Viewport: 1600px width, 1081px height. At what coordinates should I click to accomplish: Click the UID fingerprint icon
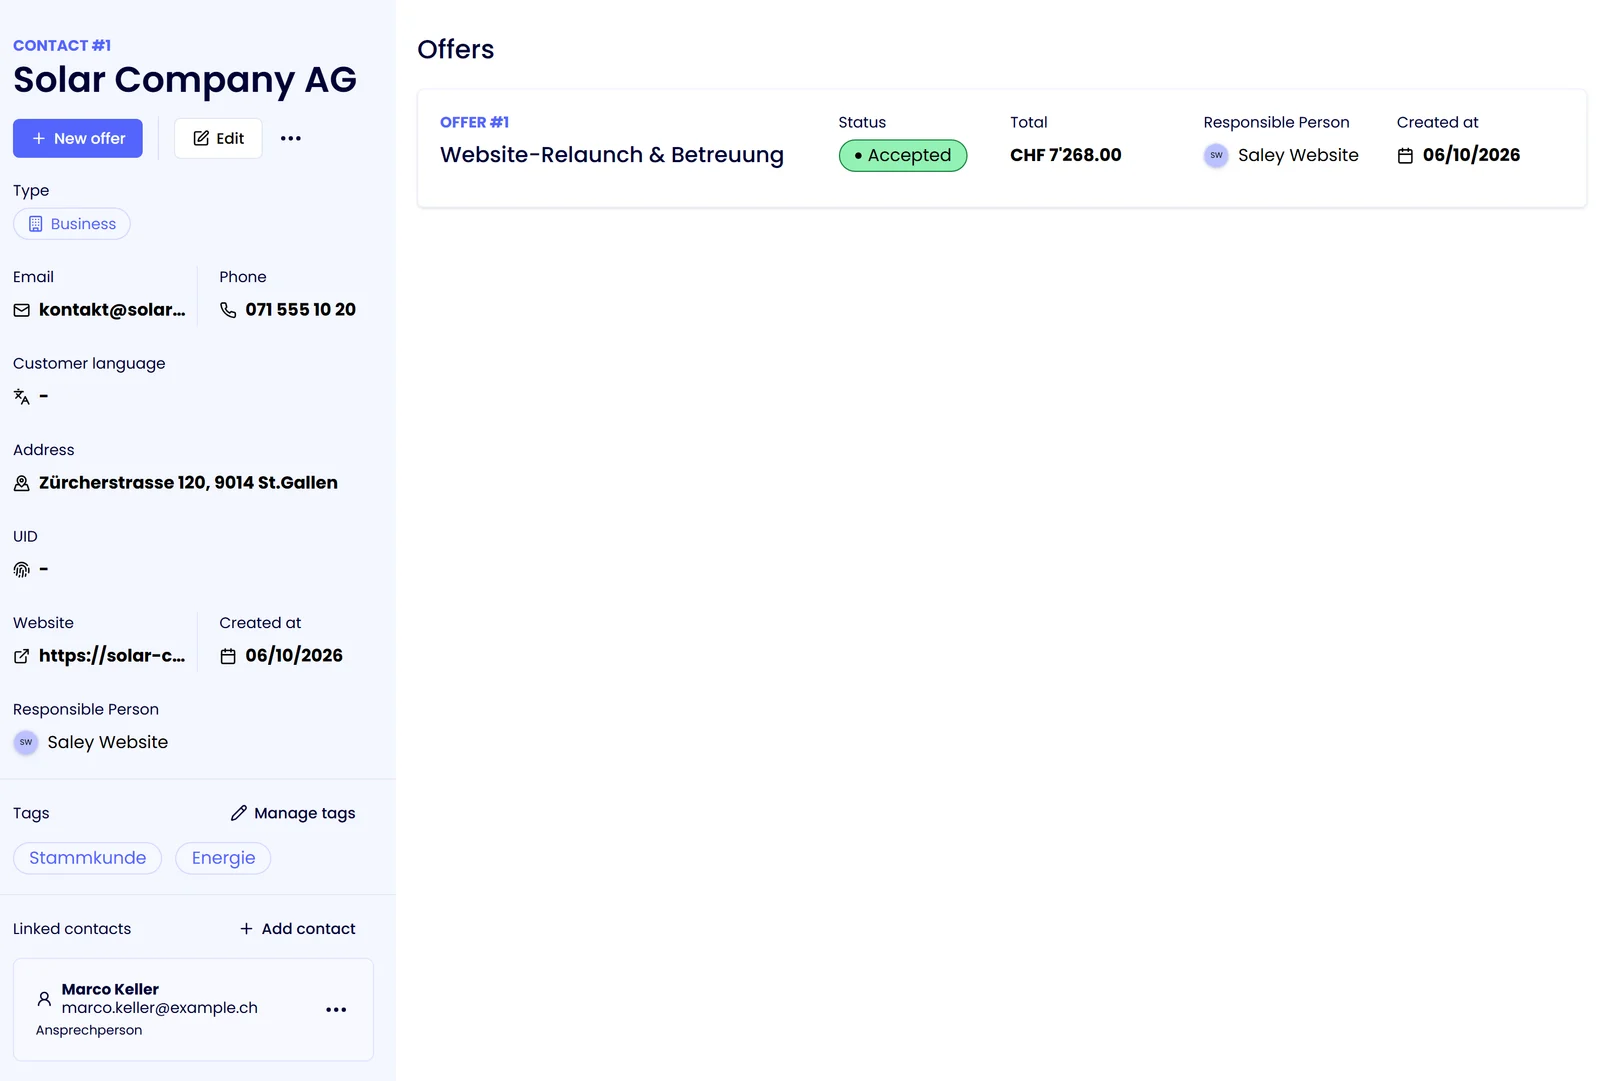pyautogui.click(x=21, y=570)
